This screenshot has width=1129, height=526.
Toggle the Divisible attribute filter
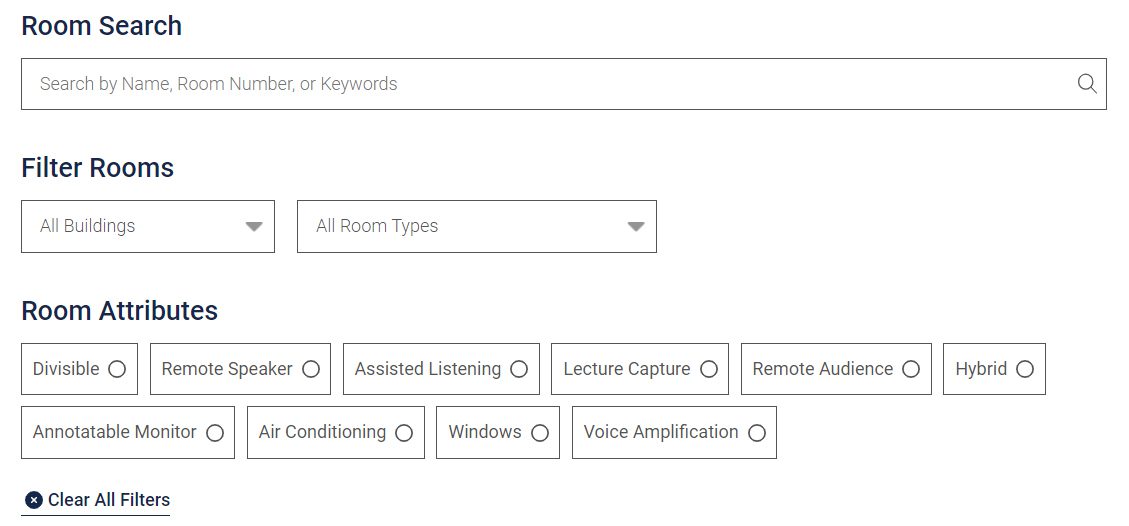pyautogui.click(x=79, y=369)
